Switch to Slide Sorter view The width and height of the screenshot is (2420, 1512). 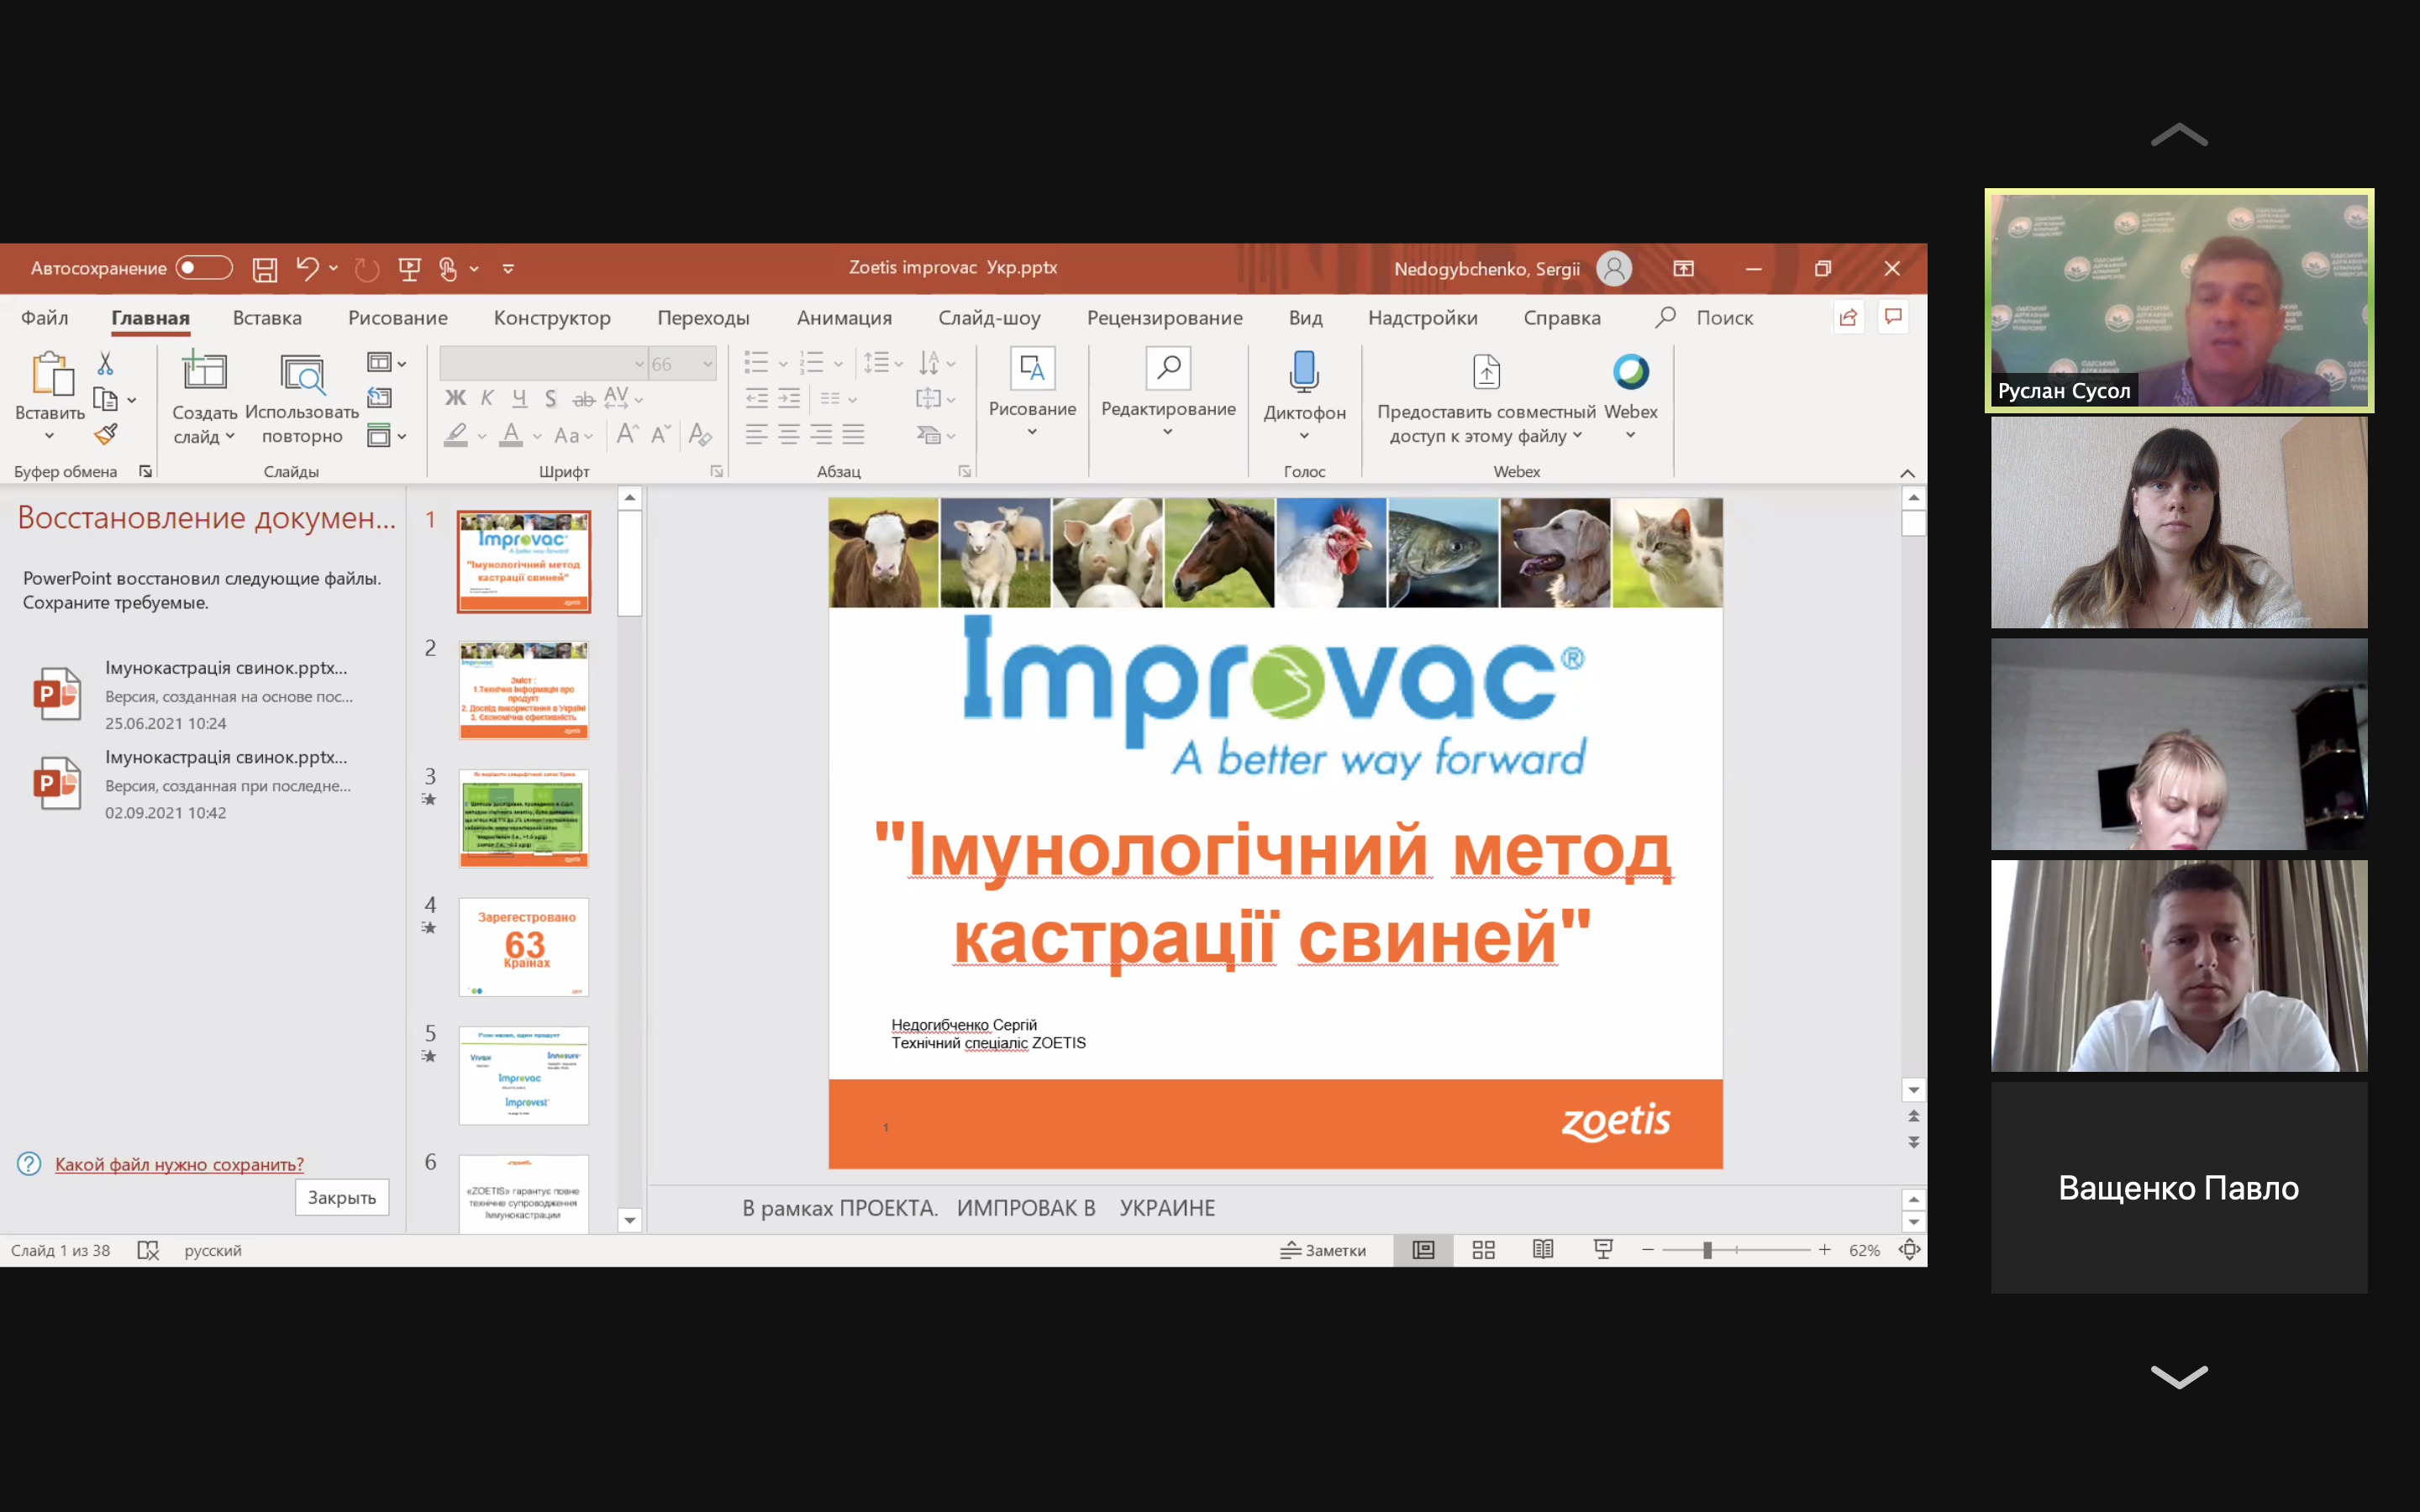(x=1484, y=1250)
